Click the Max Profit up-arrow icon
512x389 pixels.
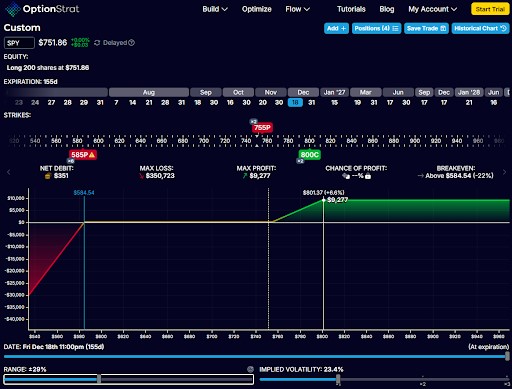245,176
